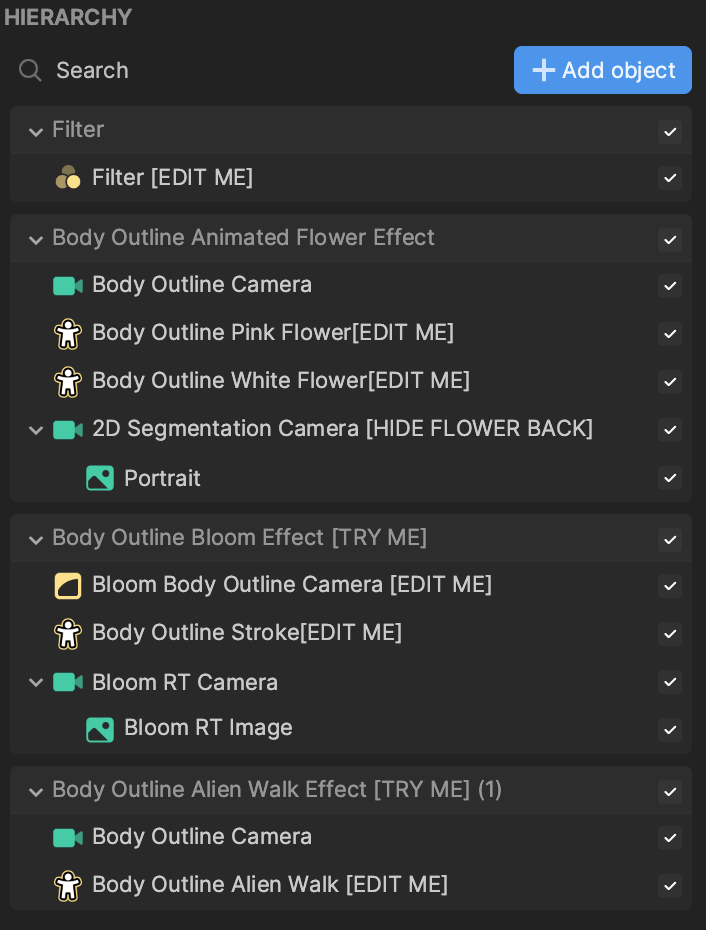Click the Bloom Body Outline Camera icon
Image resolution: width=706 pixels, height=930 pixels.
tap(68, 586)
